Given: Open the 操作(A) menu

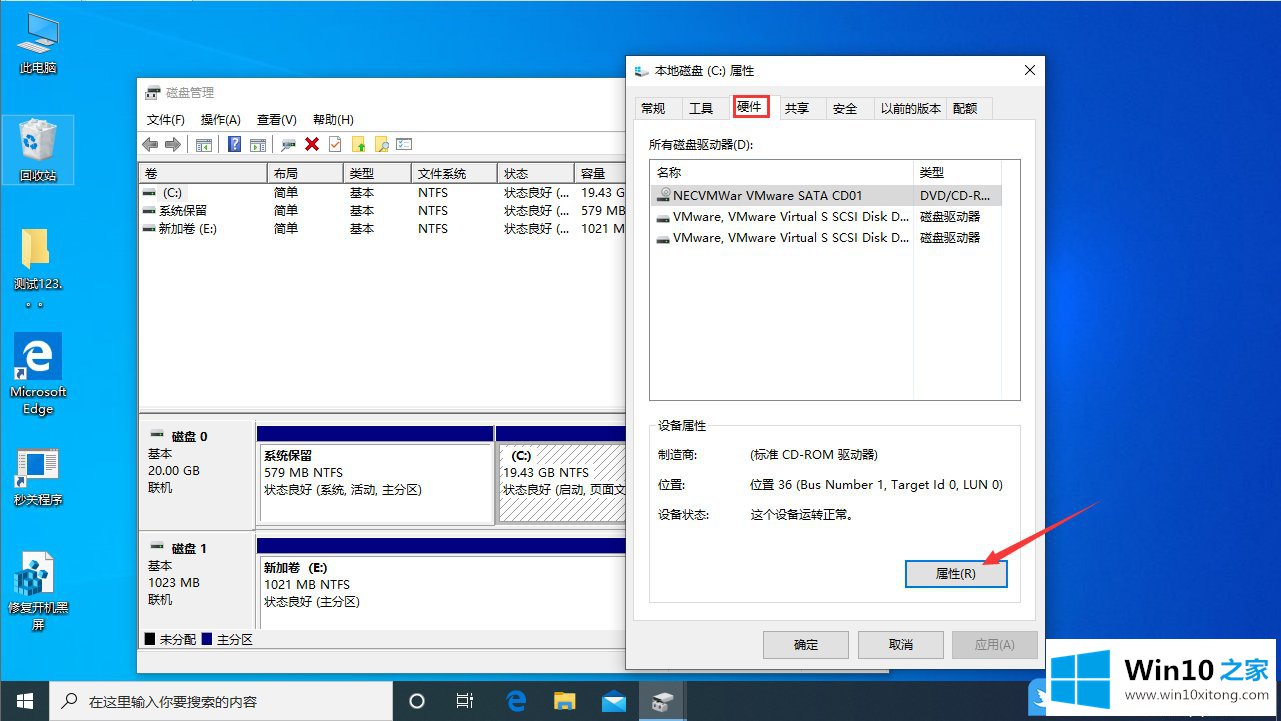Looking at the screenshot, I should (x=220, y=120).
